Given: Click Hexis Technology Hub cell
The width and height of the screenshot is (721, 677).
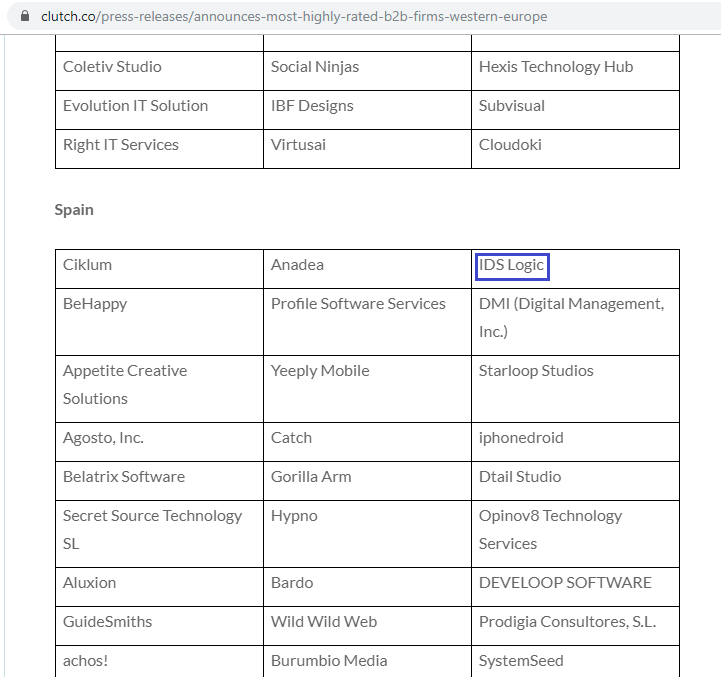Looking at the screenshot, I should (575, 71).
